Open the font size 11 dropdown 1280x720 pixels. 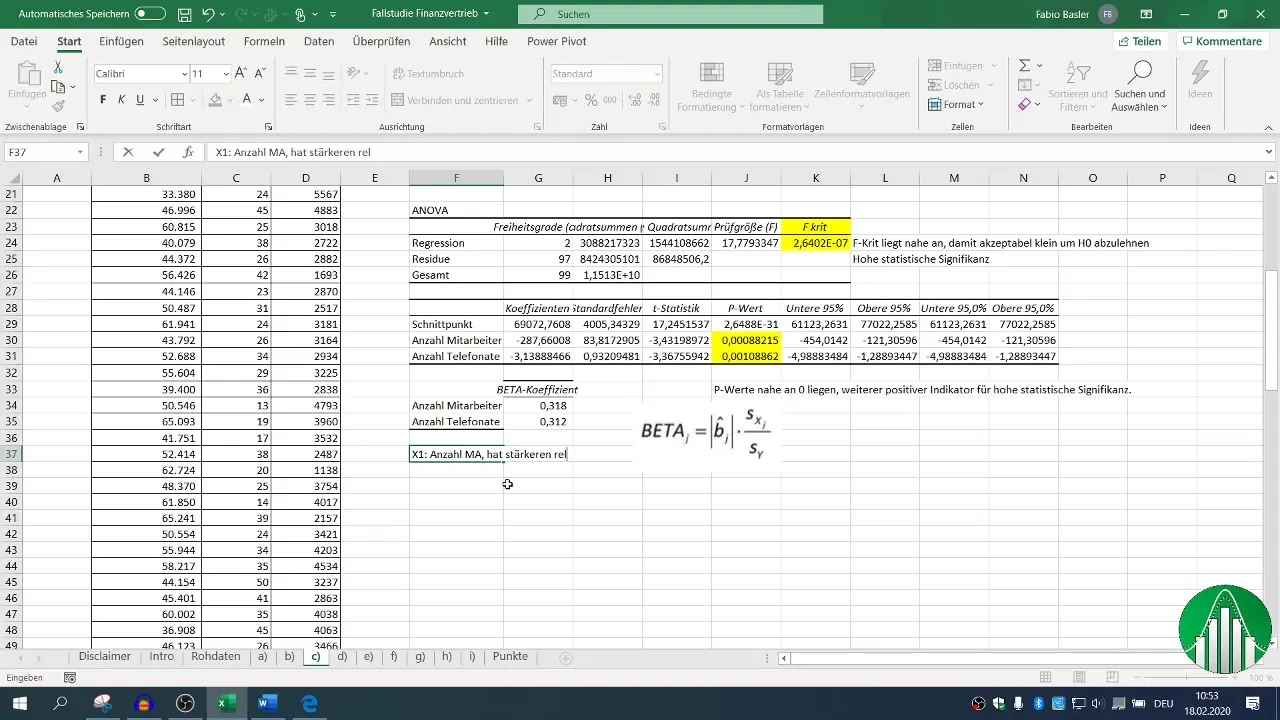(x=227, y=74)
